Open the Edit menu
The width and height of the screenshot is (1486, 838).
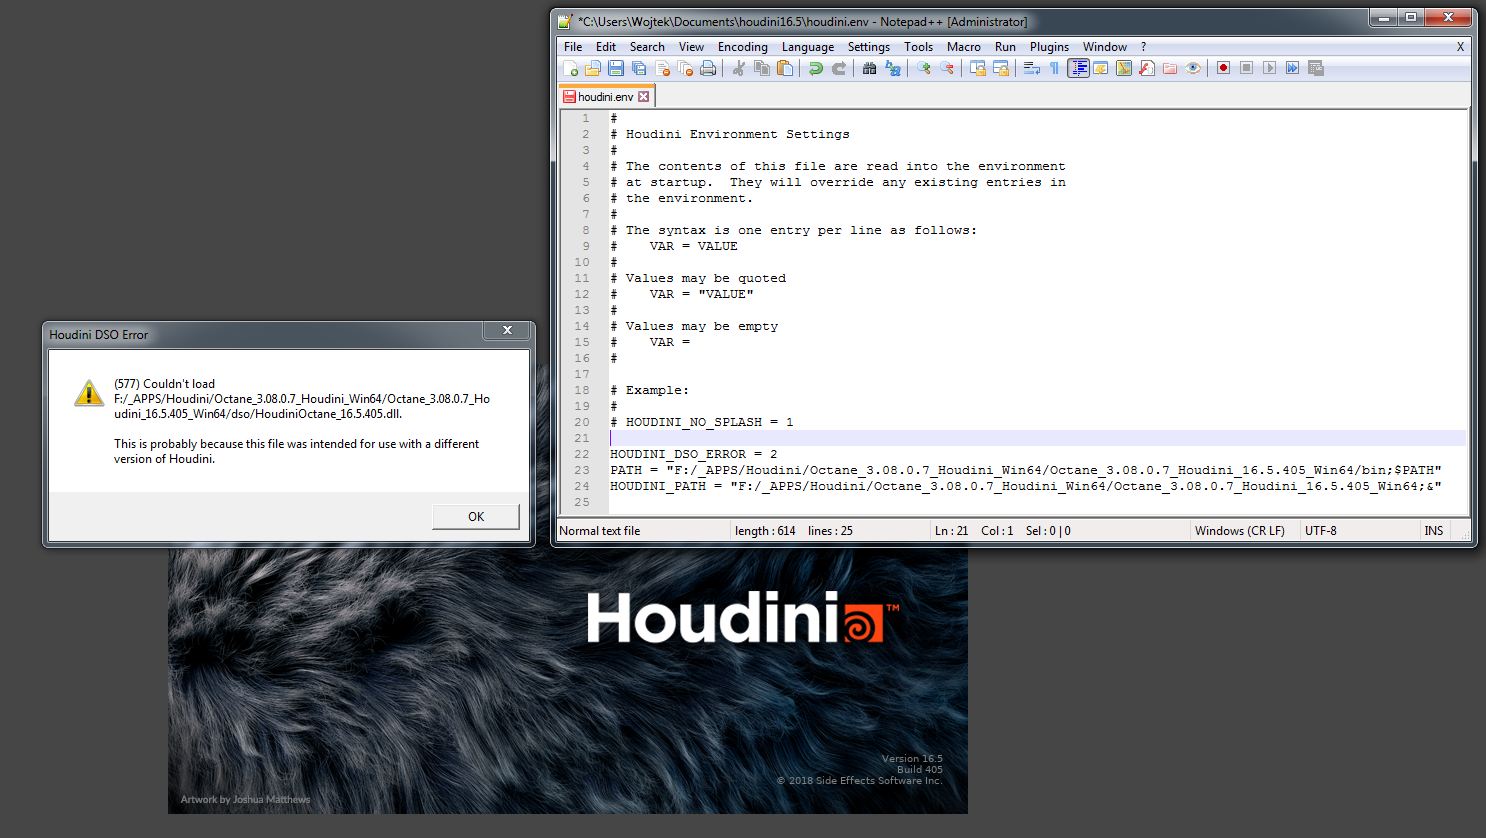tap(606, 47)
